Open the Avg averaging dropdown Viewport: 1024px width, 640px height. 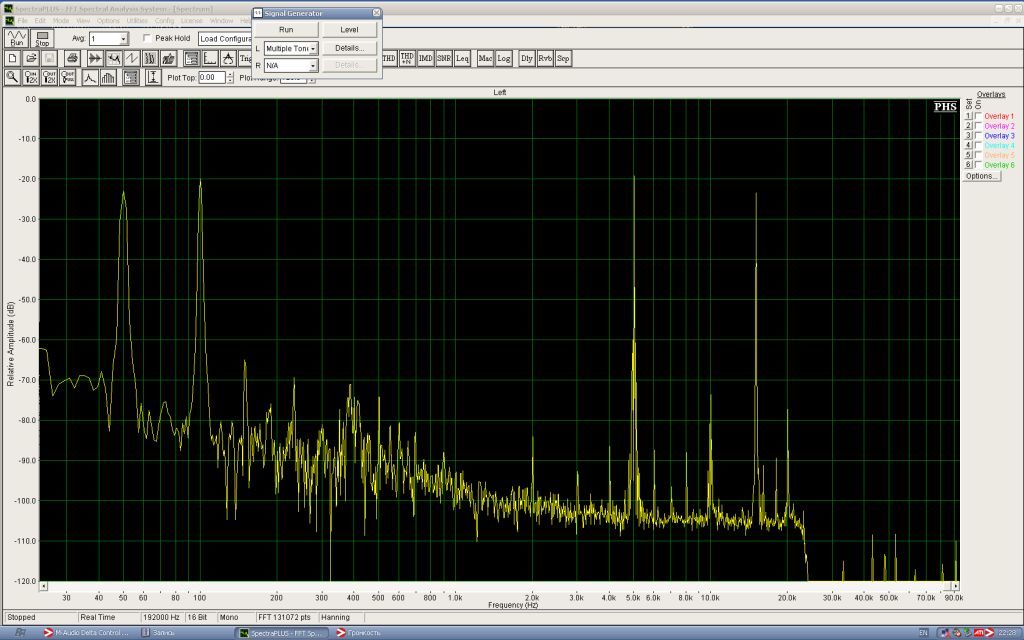click(x=123, y=39)
